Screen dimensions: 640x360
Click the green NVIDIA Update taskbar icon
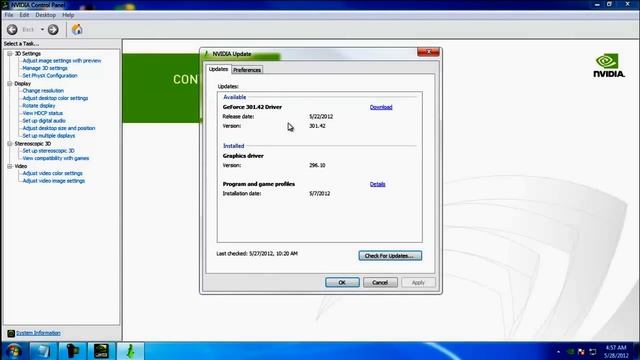click(x=130, y=351)
